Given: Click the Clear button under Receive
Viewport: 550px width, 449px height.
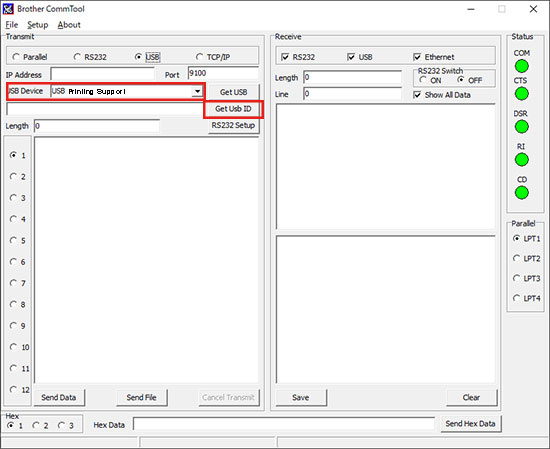Looking at the screenshot, I should click(x=471, y=397).
